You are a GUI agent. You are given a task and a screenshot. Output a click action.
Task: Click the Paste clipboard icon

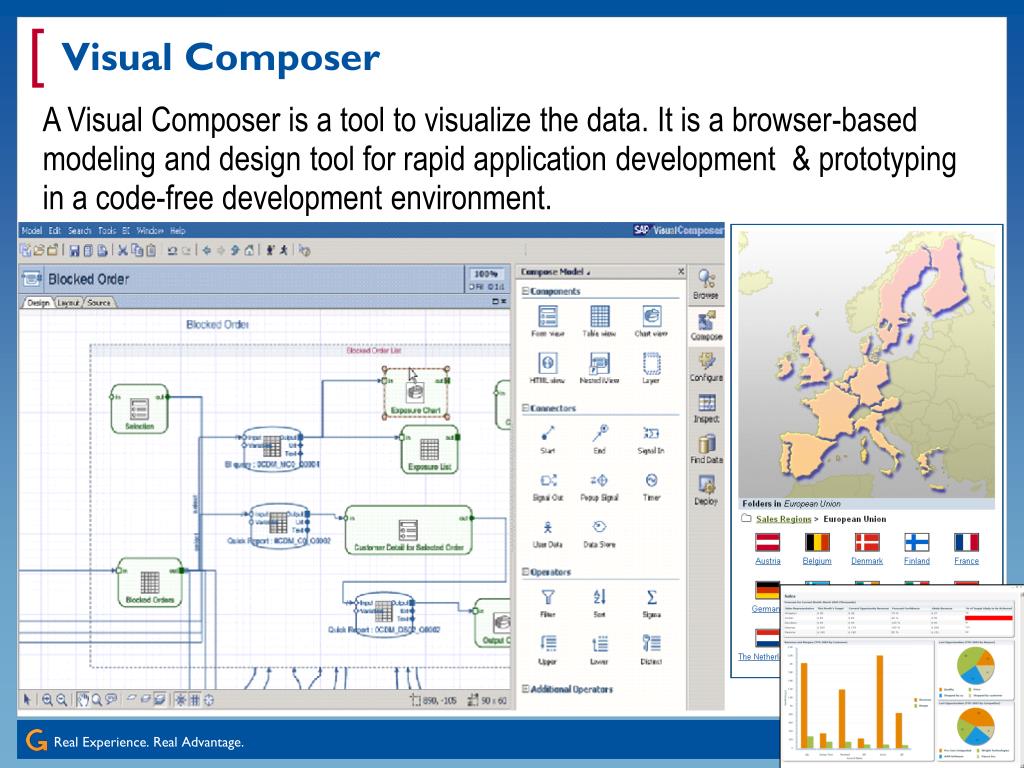pos(150,250)
